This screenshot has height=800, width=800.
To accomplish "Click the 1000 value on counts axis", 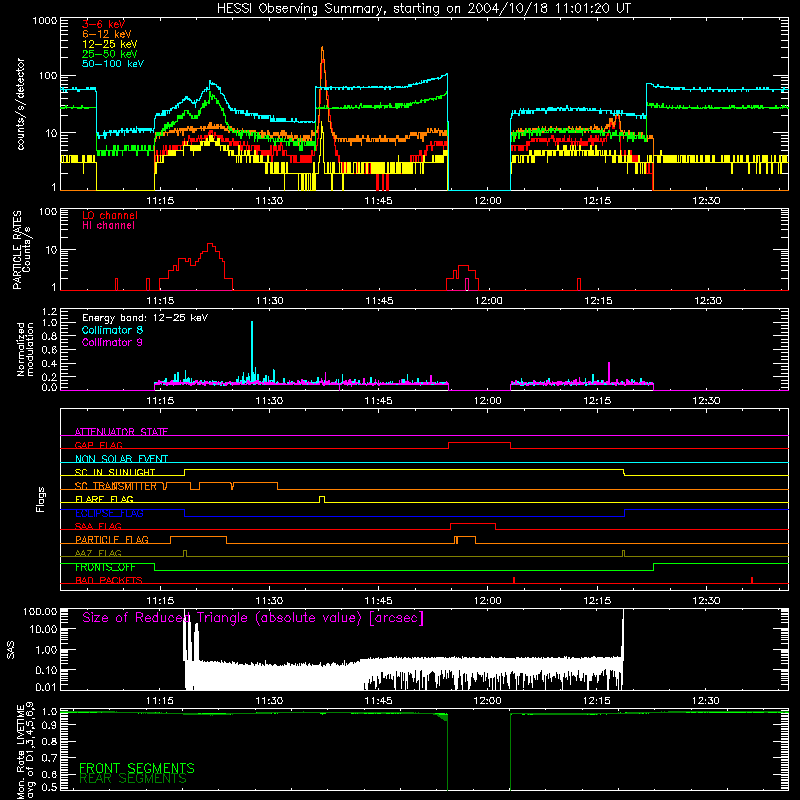I will coord(45,21).
